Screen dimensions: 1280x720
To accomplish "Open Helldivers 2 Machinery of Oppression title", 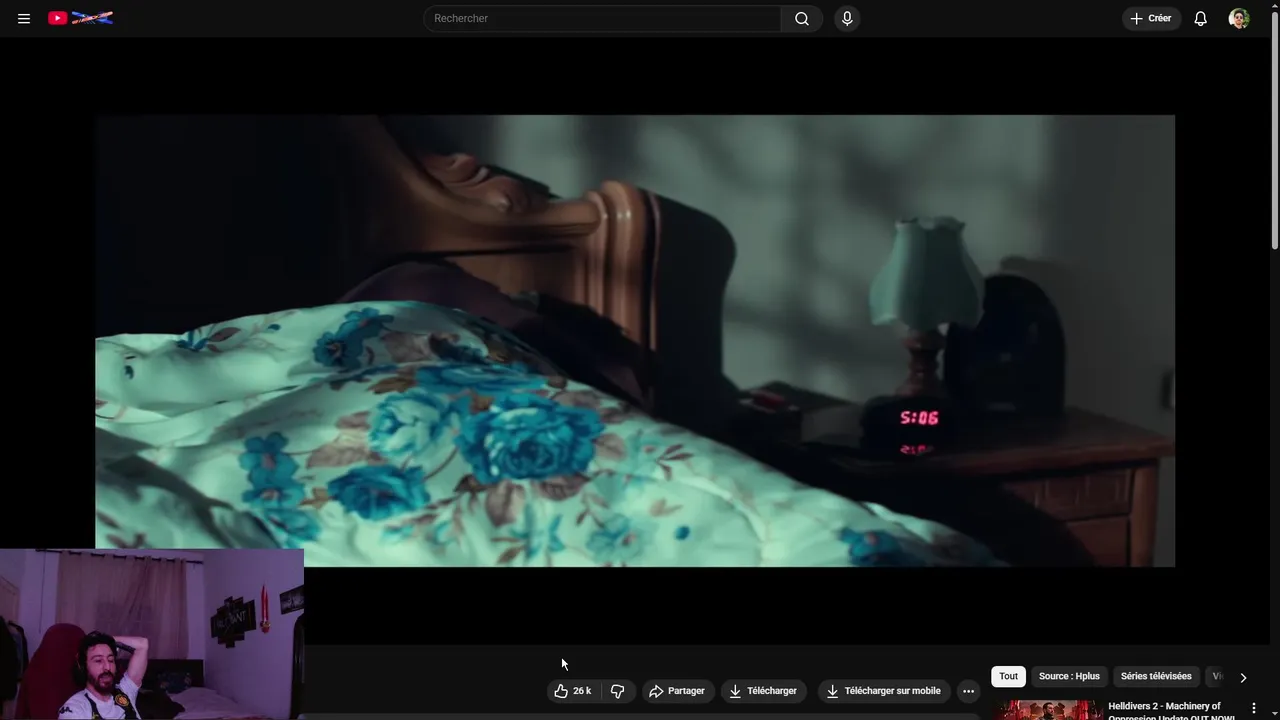I will [x=1172, y=711].
